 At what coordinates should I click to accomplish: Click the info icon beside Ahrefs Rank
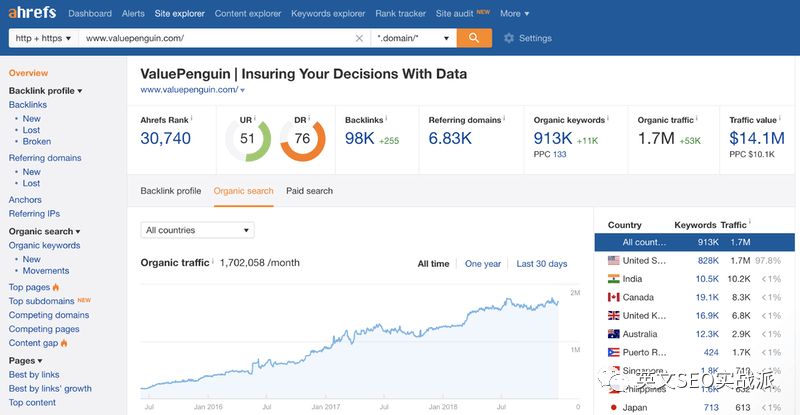[191, 118]
